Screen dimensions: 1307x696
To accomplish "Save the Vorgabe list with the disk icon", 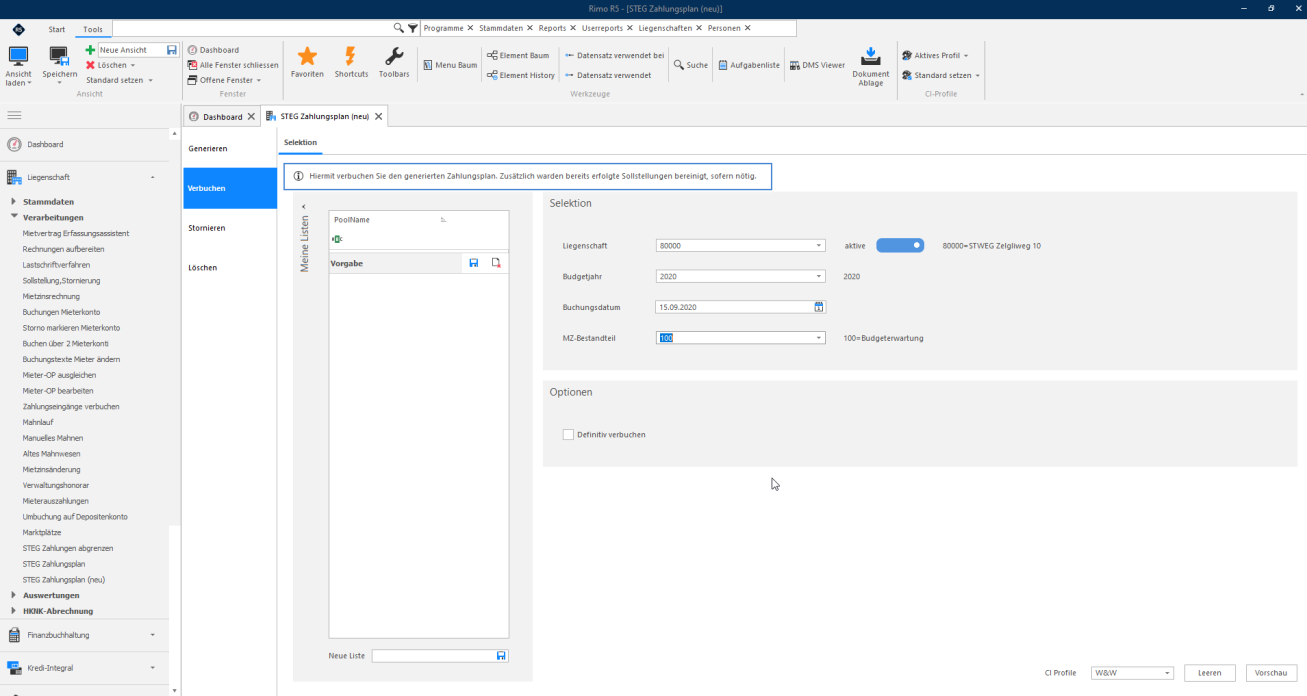I will (x=474, y=263).
